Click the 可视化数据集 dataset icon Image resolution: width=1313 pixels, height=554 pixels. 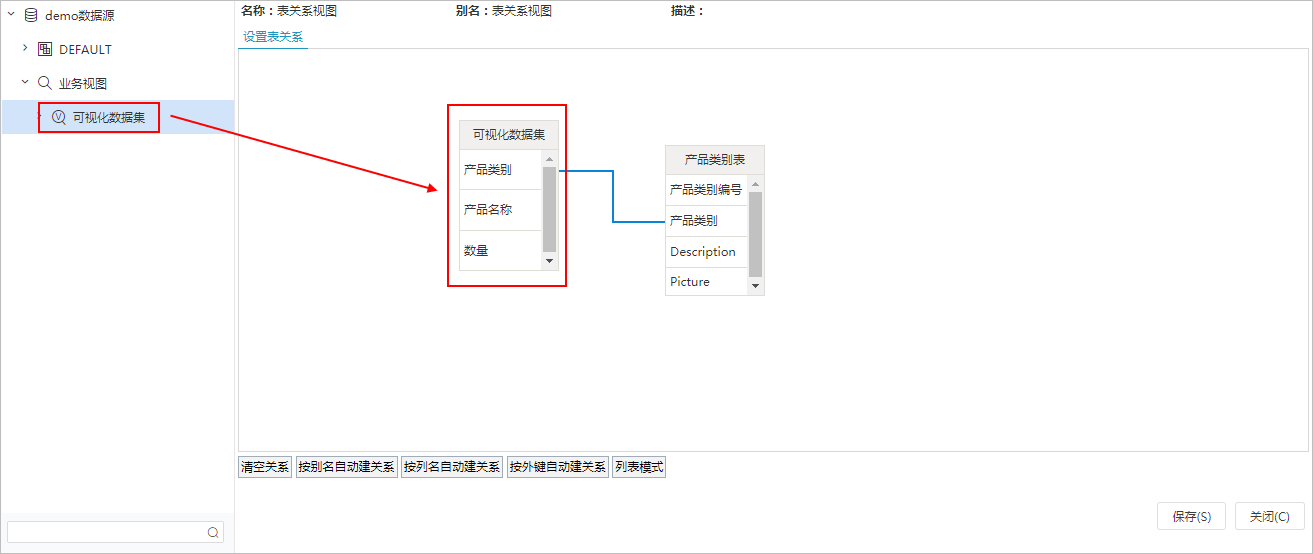59,117
